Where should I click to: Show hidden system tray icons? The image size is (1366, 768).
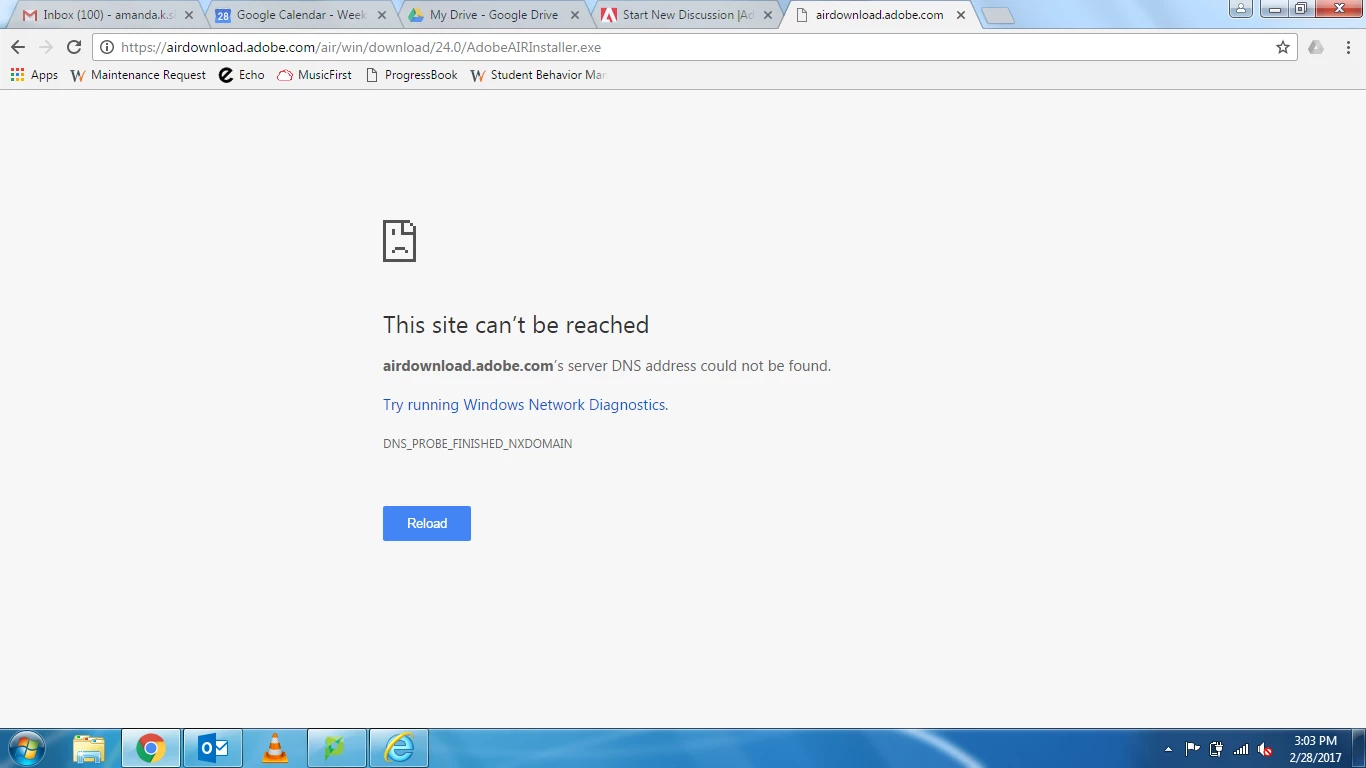[1168, 749]
